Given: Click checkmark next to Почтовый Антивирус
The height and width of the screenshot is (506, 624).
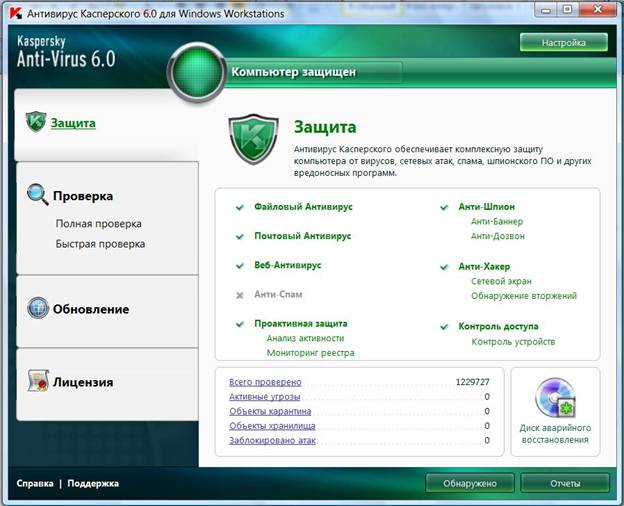Looking at the screenshot, I should coord(240,236).
